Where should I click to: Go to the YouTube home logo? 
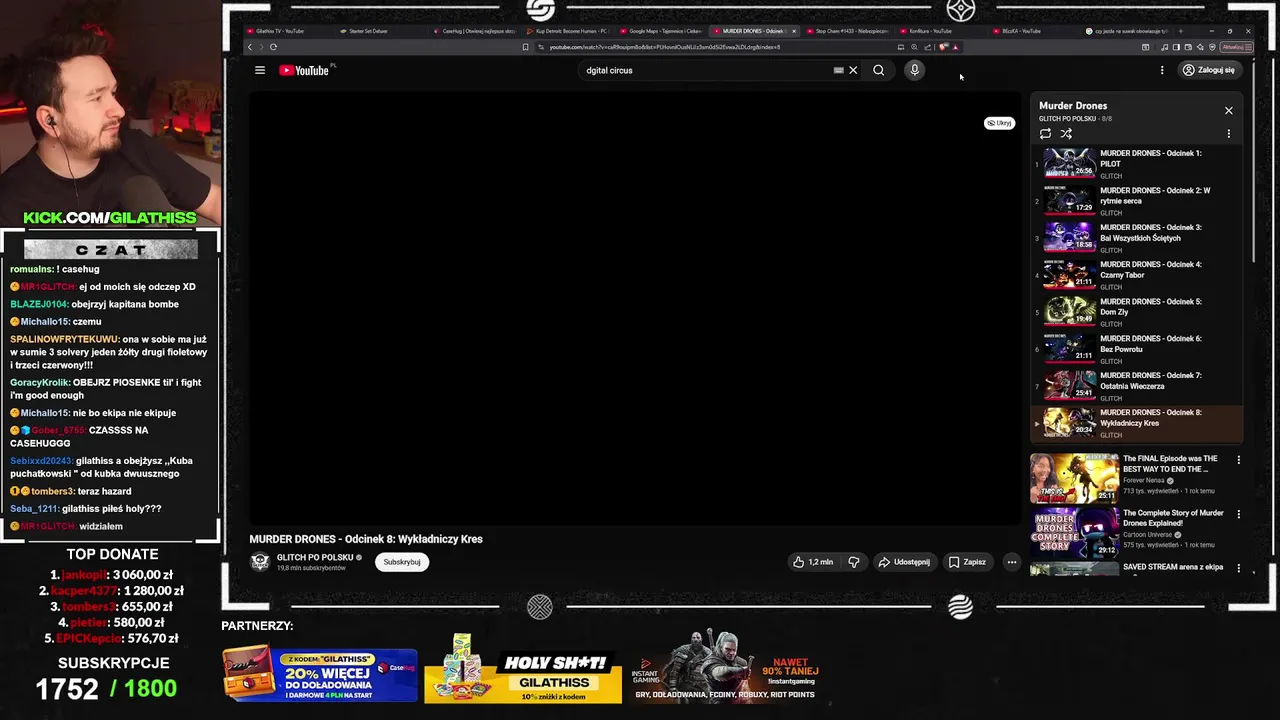tap(304, 70)
